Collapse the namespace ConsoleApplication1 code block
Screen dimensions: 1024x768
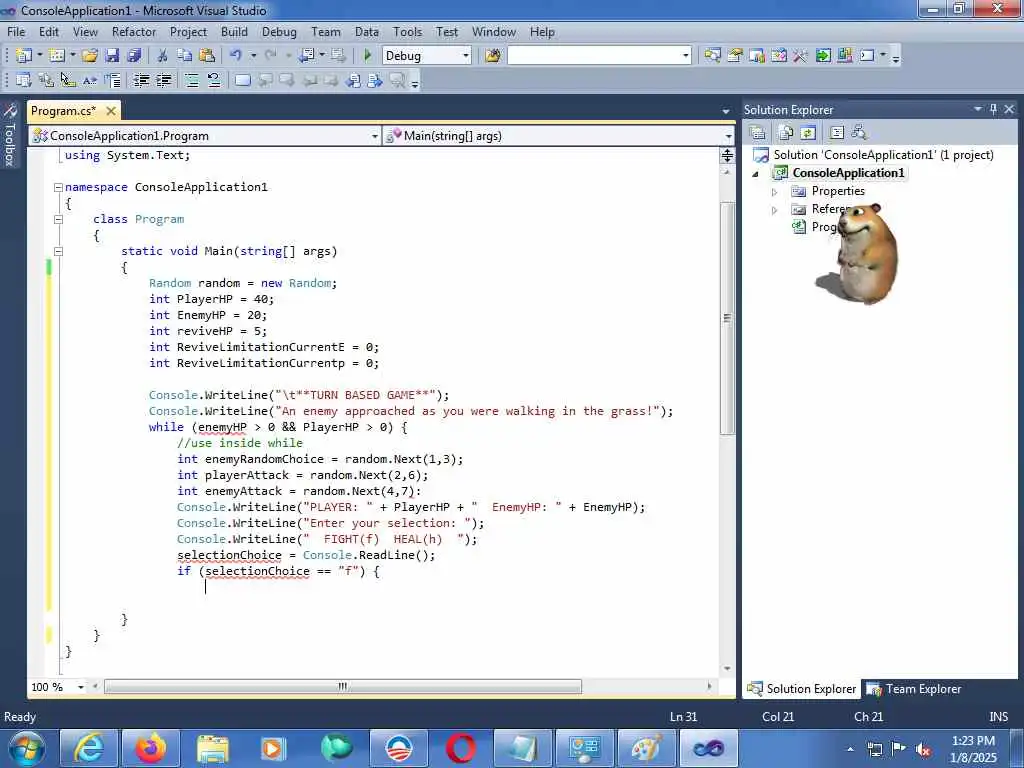coord(58,187)
